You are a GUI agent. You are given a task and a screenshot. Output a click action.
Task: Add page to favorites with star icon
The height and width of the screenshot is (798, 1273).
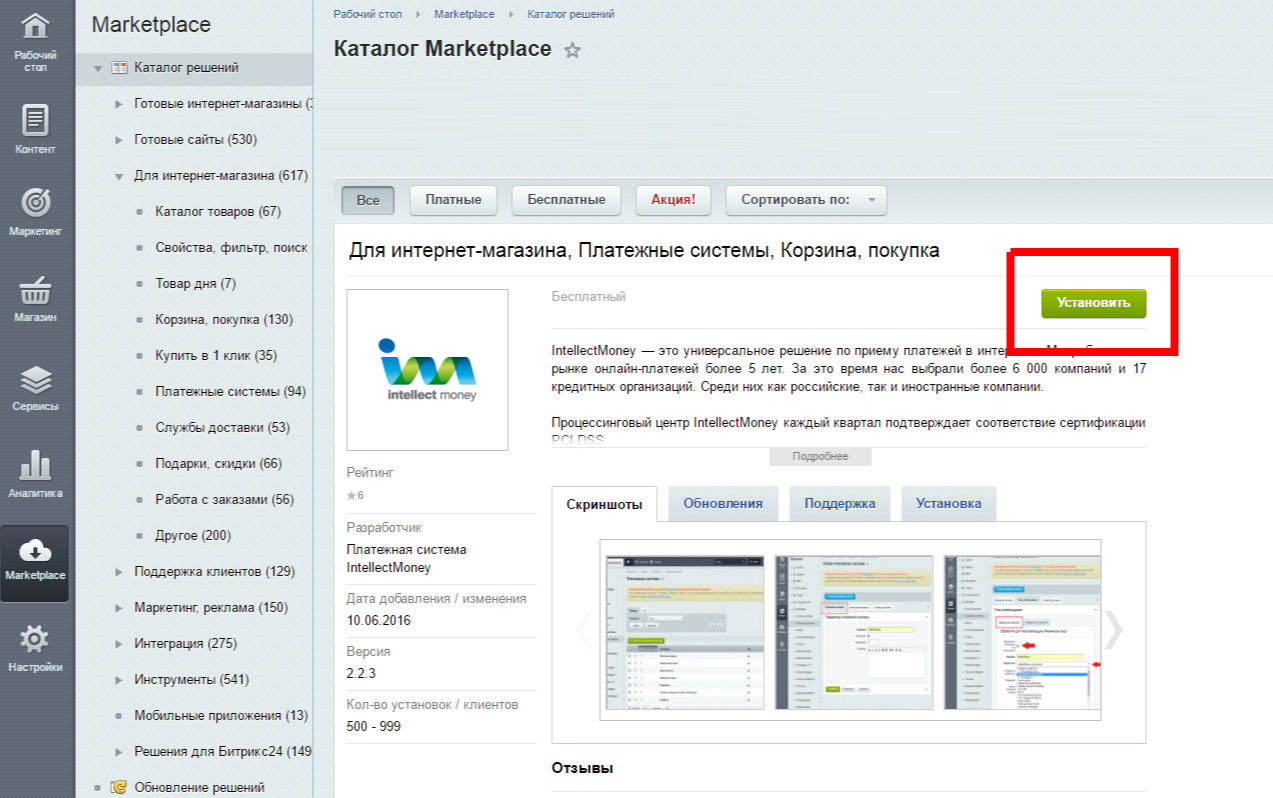(x=572, y=50)
